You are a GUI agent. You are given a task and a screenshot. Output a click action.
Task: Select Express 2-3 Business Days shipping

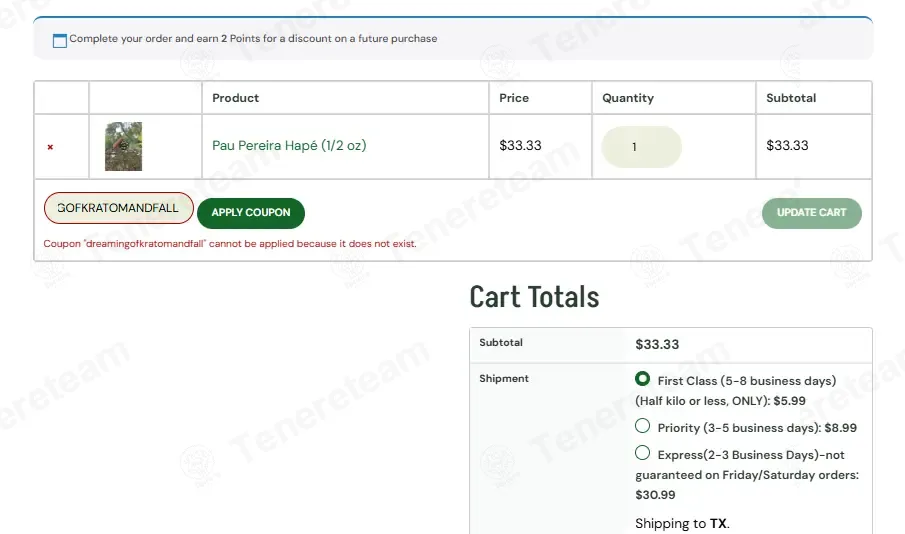642,453
